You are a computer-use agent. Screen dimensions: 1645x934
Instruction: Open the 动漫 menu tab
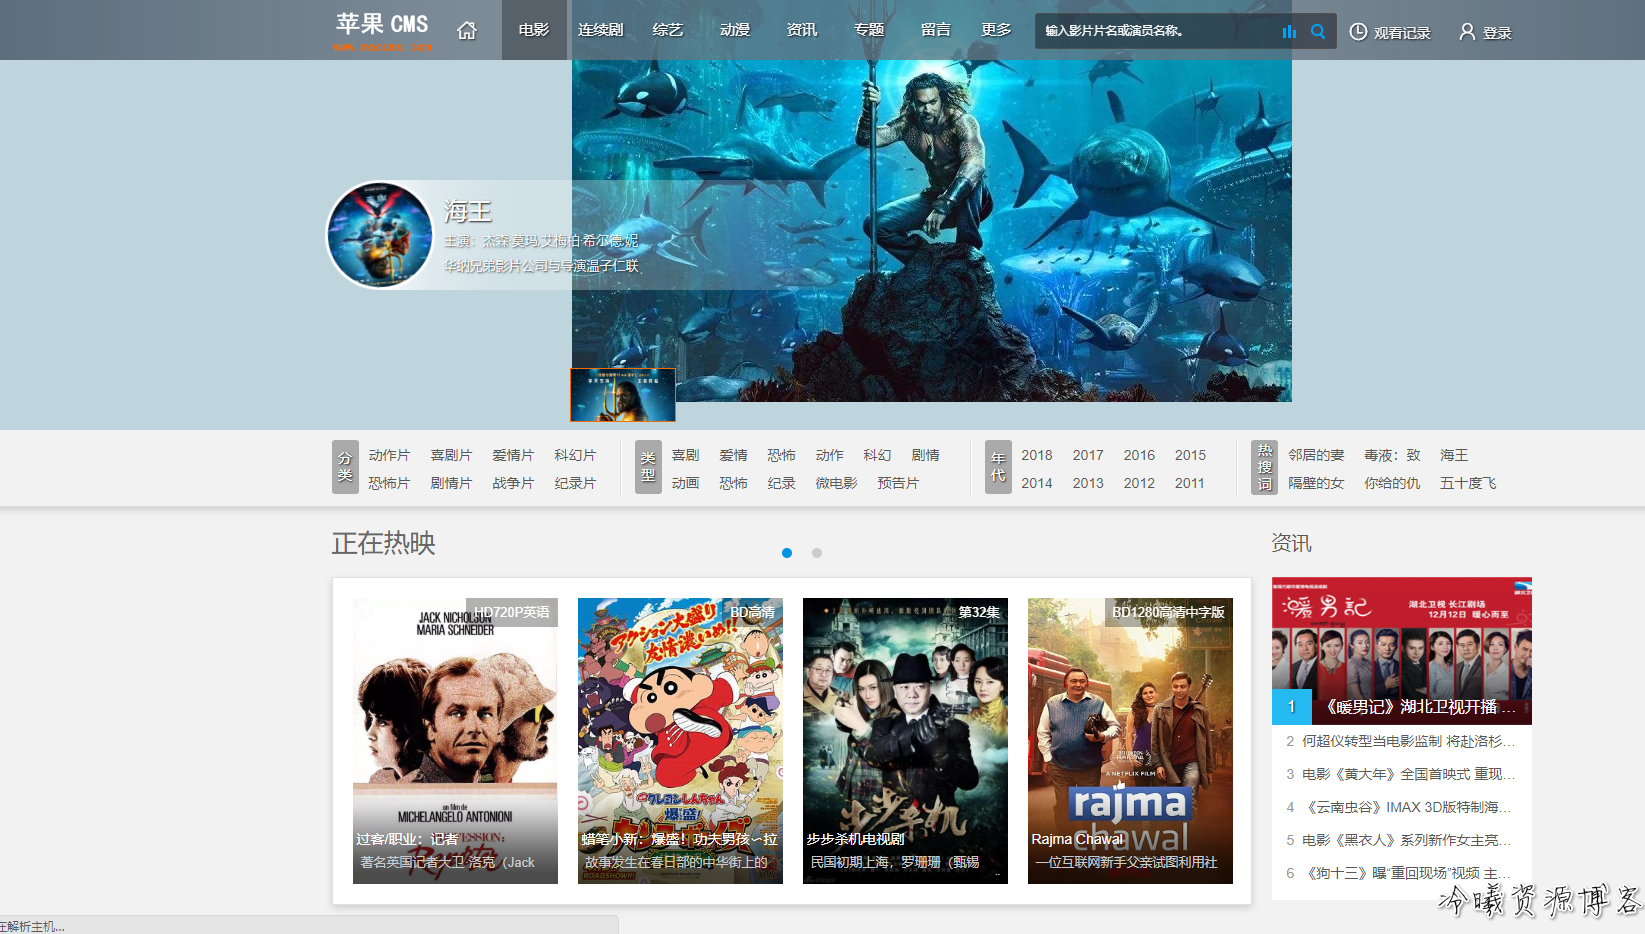point(735,30)
